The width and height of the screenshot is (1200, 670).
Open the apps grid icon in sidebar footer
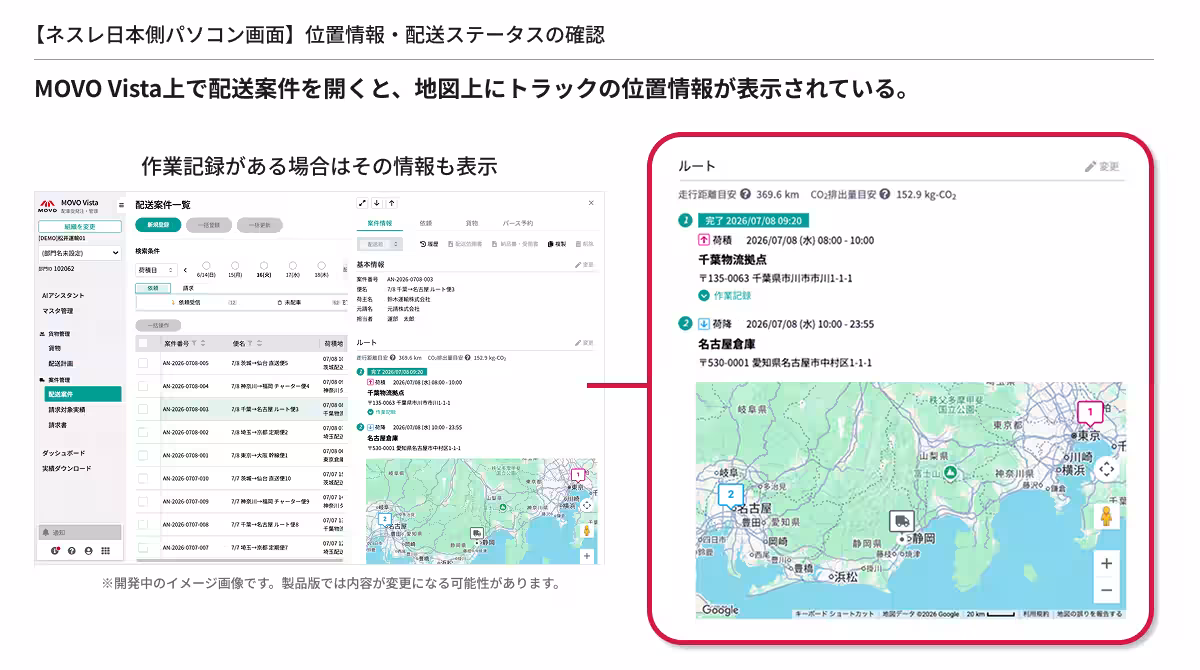(x=105, y=550)
